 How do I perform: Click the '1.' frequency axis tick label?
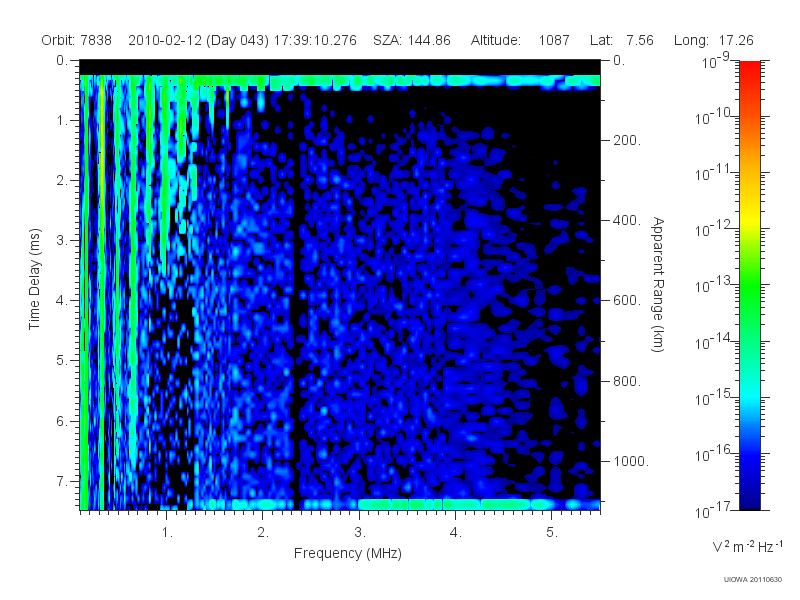point(167,533)
